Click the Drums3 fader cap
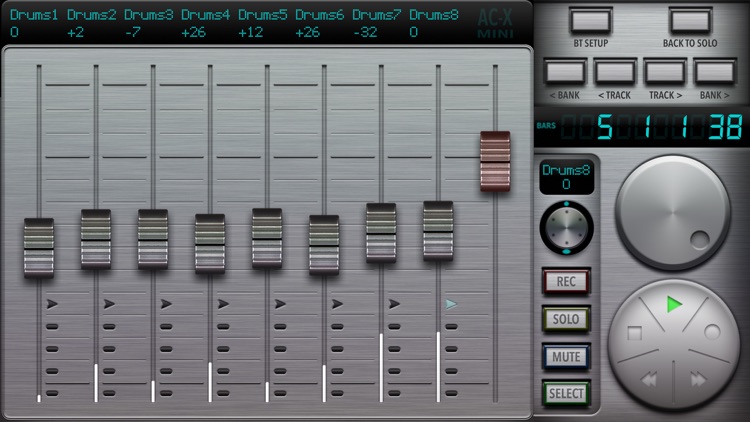 153,239
